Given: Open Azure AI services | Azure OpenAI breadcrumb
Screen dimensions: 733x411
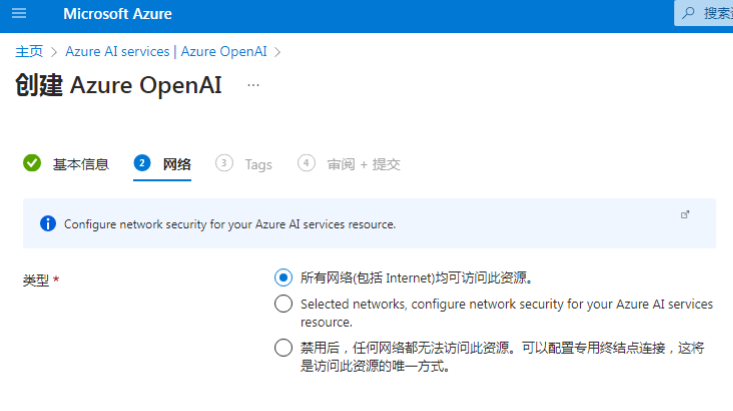Looking at the screenshot, I should [x=166, y=51].
